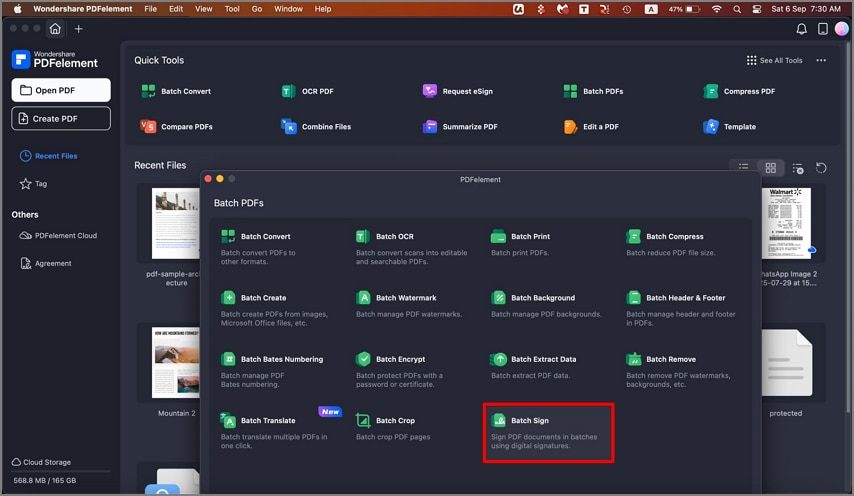Open Request eSign quick tool
Image resolution: width=854 pixels, height=496 pixels.
point(458,91)
